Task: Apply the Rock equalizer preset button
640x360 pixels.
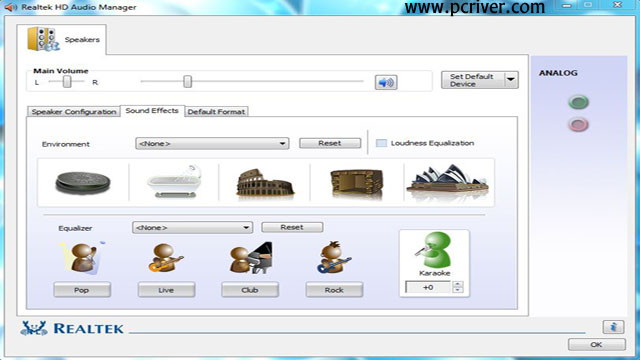Action: point(334,290)
